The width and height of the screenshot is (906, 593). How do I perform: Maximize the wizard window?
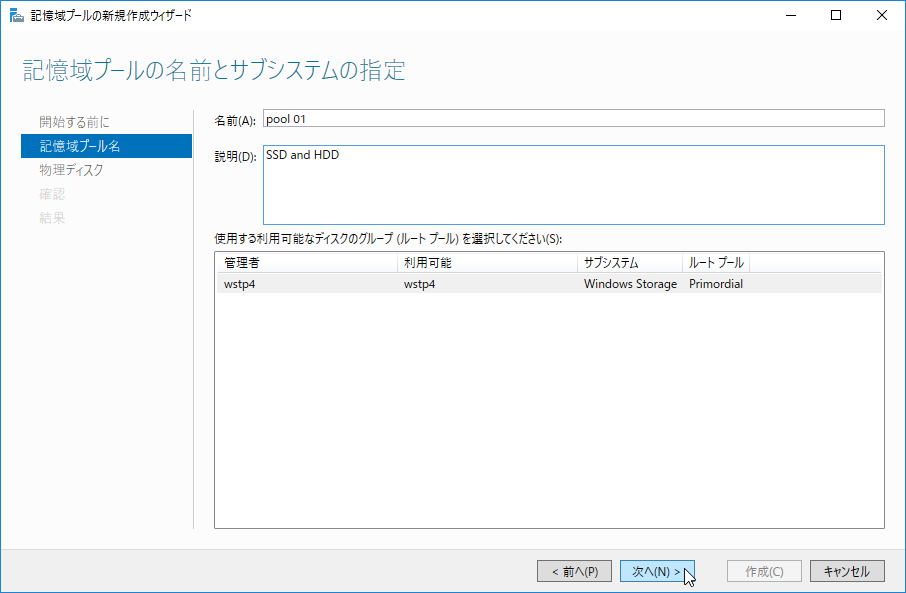(836, 16)
